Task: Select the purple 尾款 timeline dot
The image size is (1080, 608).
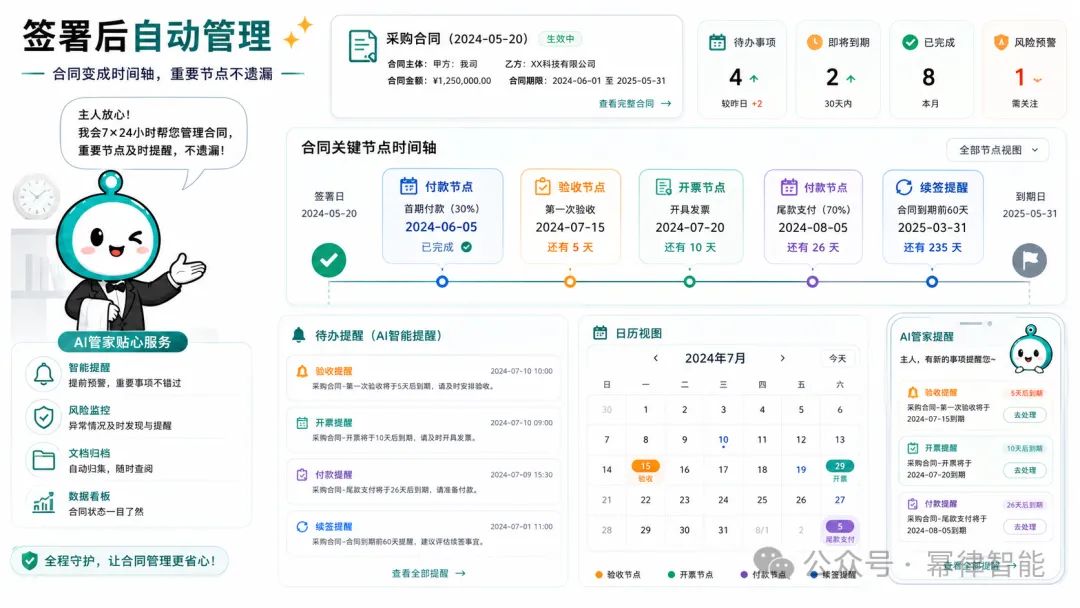Action: [x=812, y=281]
